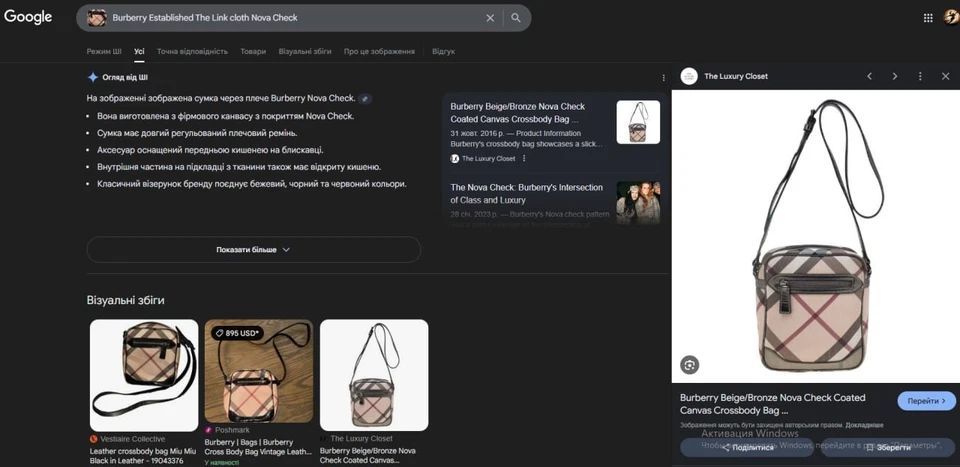This screenshot has height=467, width=960.
Task: Go to next image in side panel
Action: tap(894, 77)
